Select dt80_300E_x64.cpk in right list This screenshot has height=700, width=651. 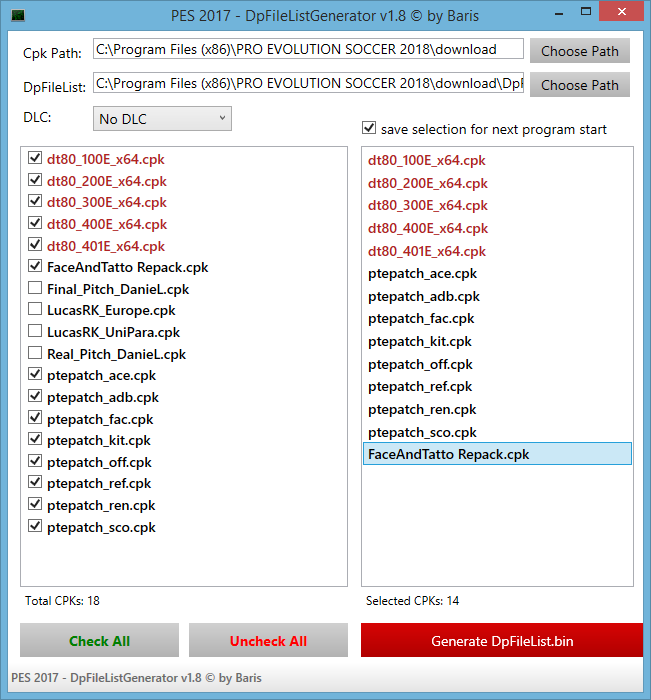(x=497, y=205)
